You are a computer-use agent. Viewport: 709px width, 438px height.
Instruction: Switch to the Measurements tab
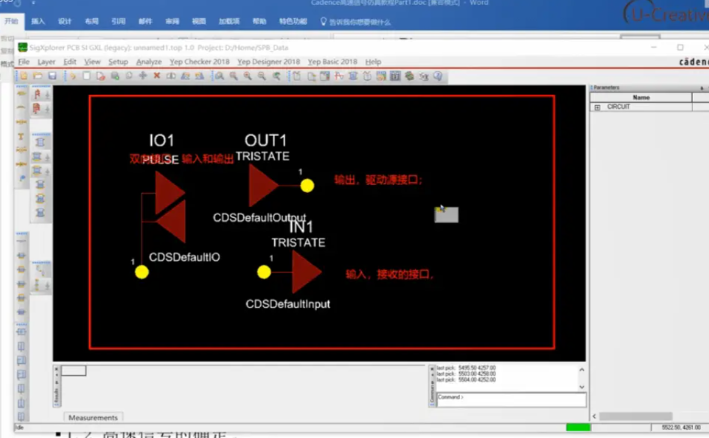point(93,417)
